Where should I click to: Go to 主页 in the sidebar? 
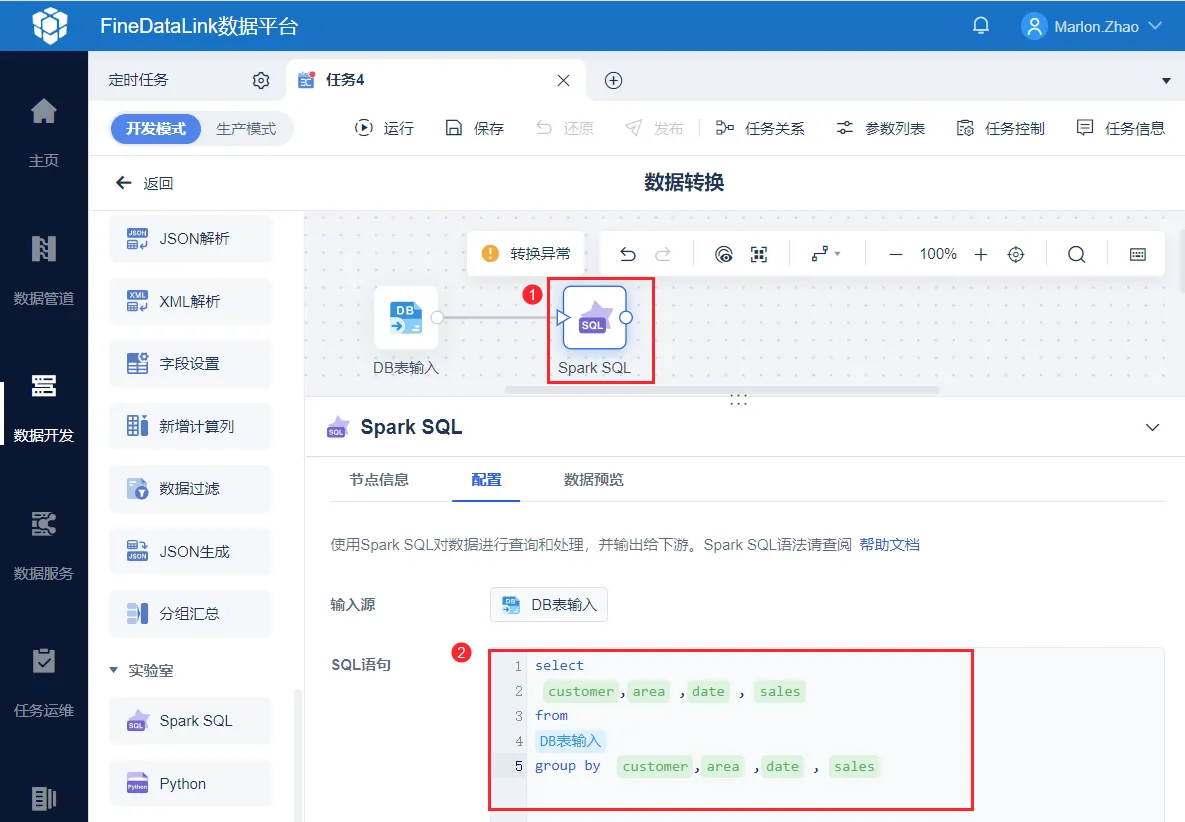pyautogui.click(x=44, y=133)
